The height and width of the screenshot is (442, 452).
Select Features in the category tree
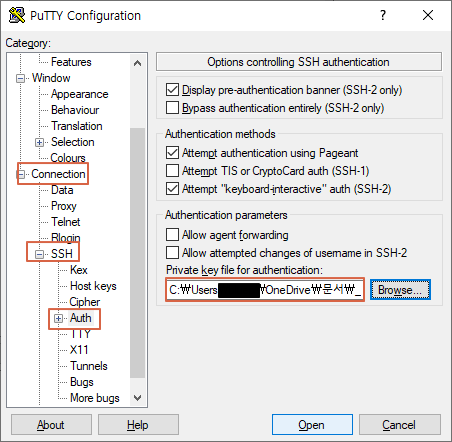[x=71, y=62]
